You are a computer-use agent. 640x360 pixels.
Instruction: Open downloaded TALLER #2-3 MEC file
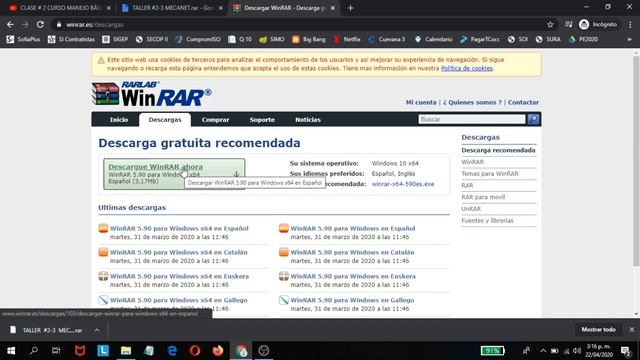point(46,330)
